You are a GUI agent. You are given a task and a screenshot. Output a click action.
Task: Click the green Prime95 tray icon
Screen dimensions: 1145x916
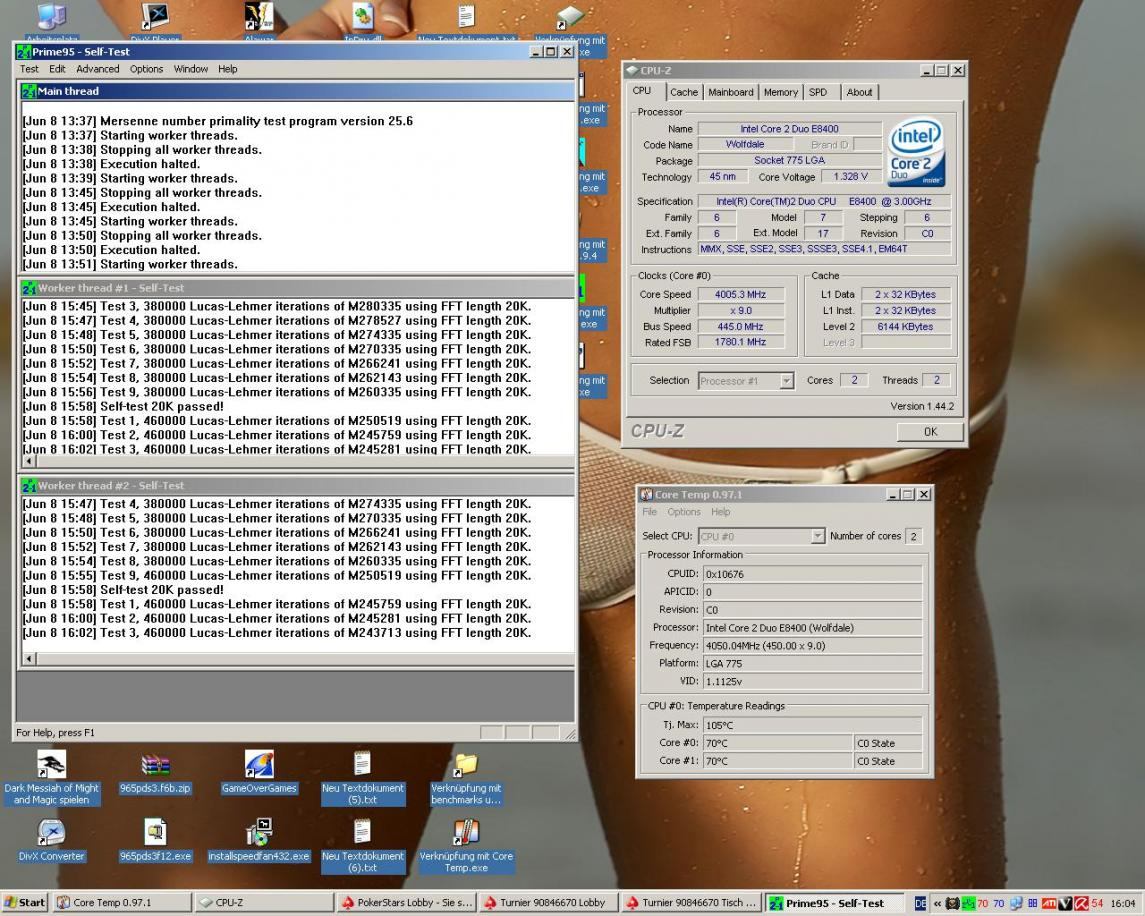click(x=968, y=904)
